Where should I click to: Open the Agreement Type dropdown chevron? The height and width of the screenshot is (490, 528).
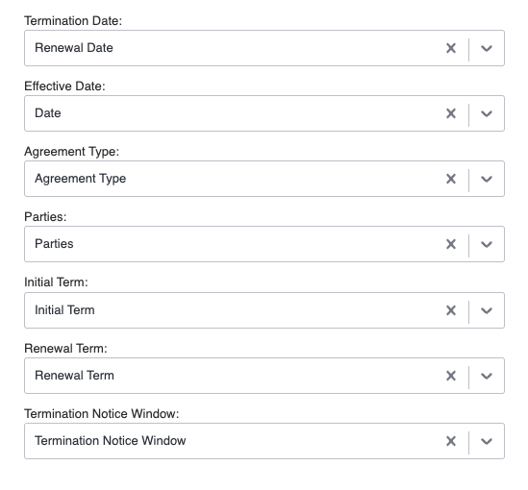click(x=486, y=179)
